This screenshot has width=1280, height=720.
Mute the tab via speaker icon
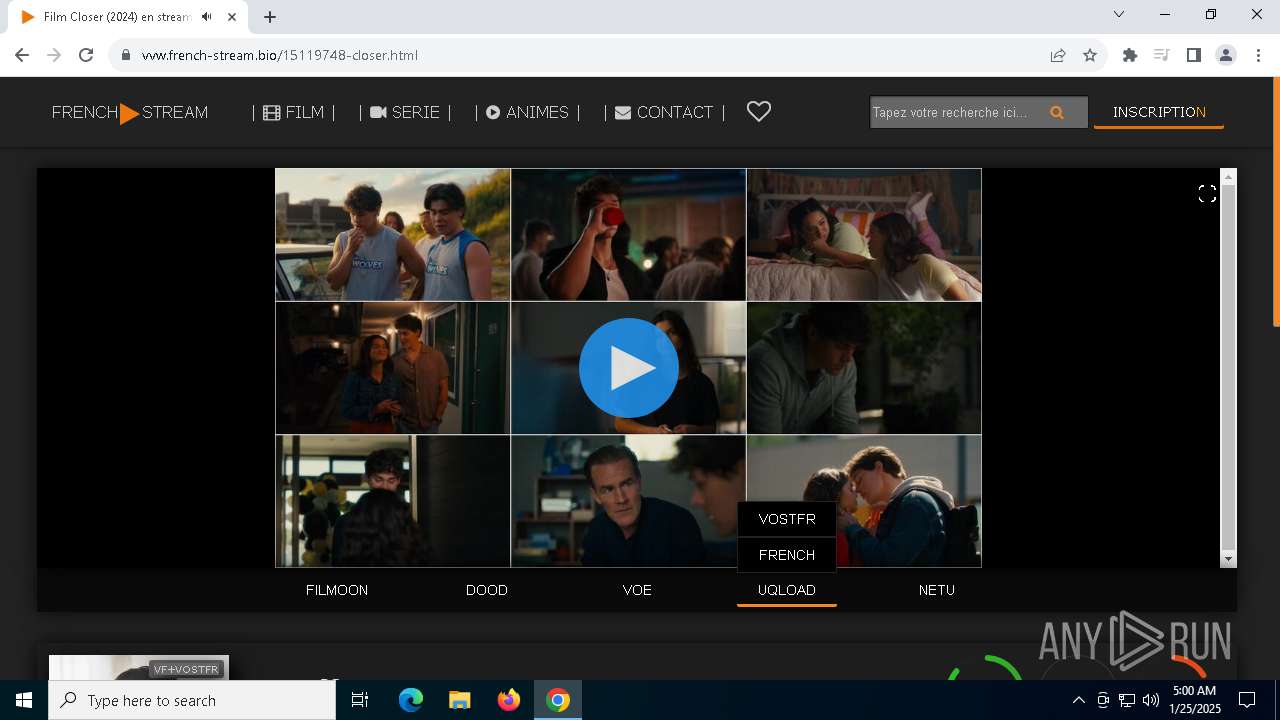[x=206, y=17]
